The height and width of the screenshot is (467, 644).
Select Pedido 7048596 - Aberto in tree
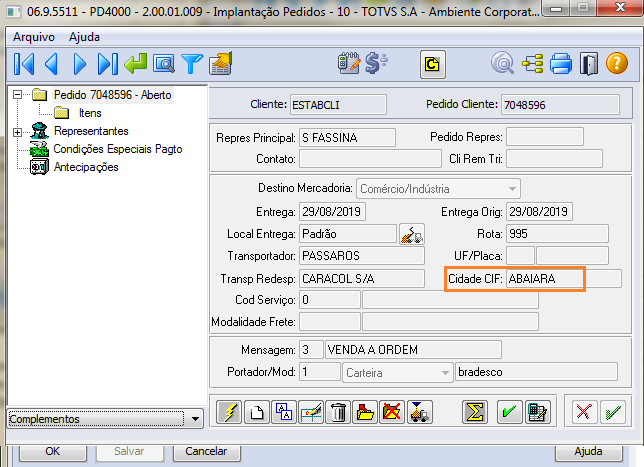[113, 95]
